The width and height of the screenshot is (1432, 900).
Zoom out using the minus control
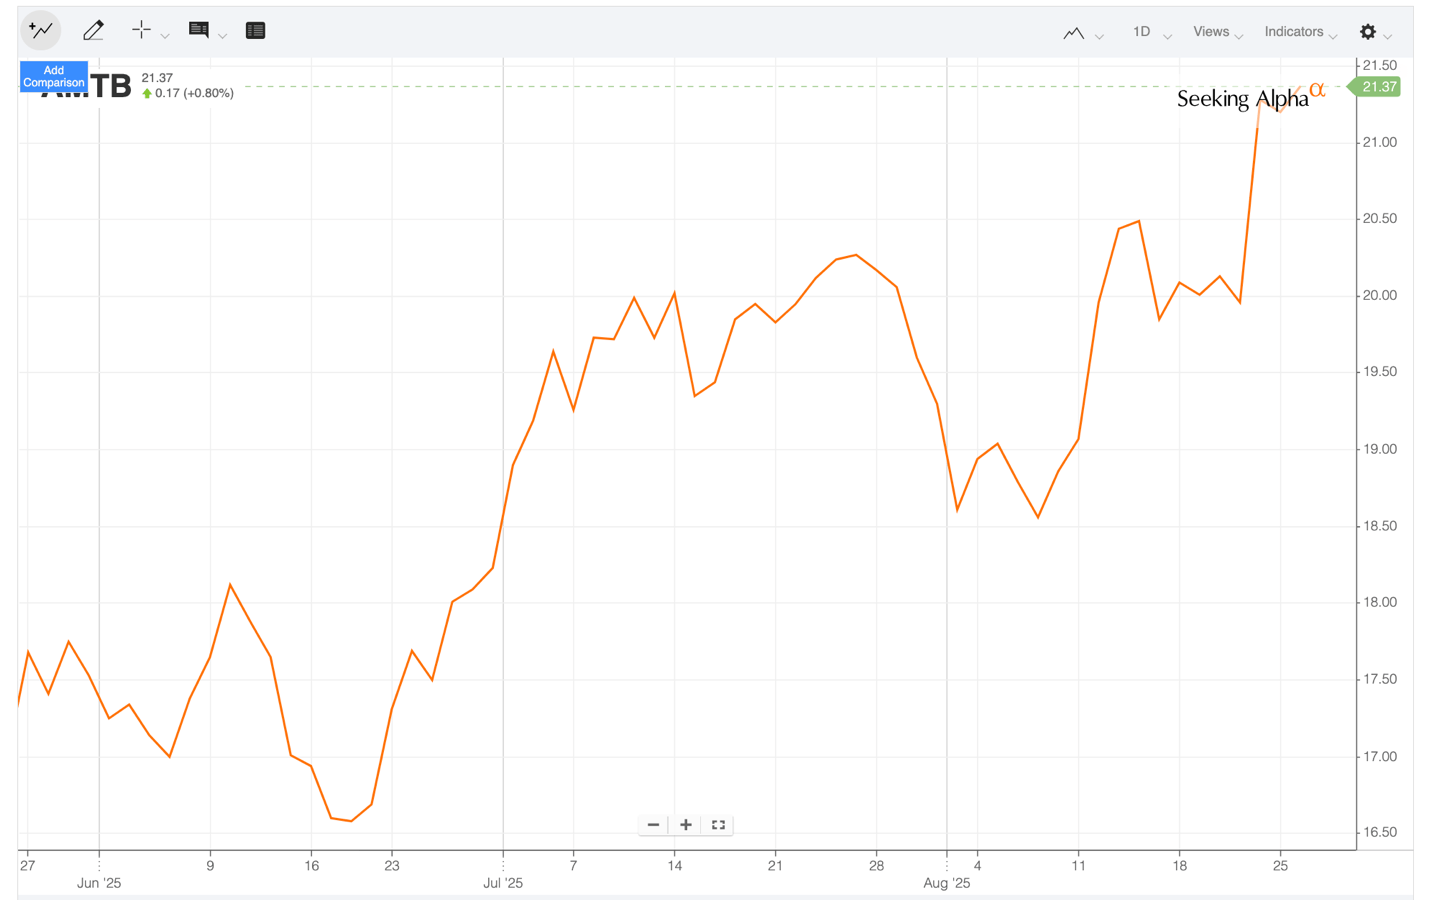pos(653,824)
